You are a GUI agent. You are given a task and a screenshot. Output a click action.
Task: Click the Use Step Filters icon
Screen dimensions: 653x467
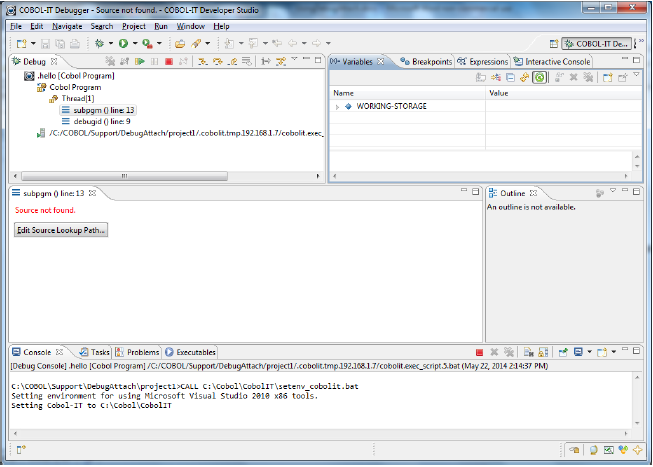coord(281,62)
